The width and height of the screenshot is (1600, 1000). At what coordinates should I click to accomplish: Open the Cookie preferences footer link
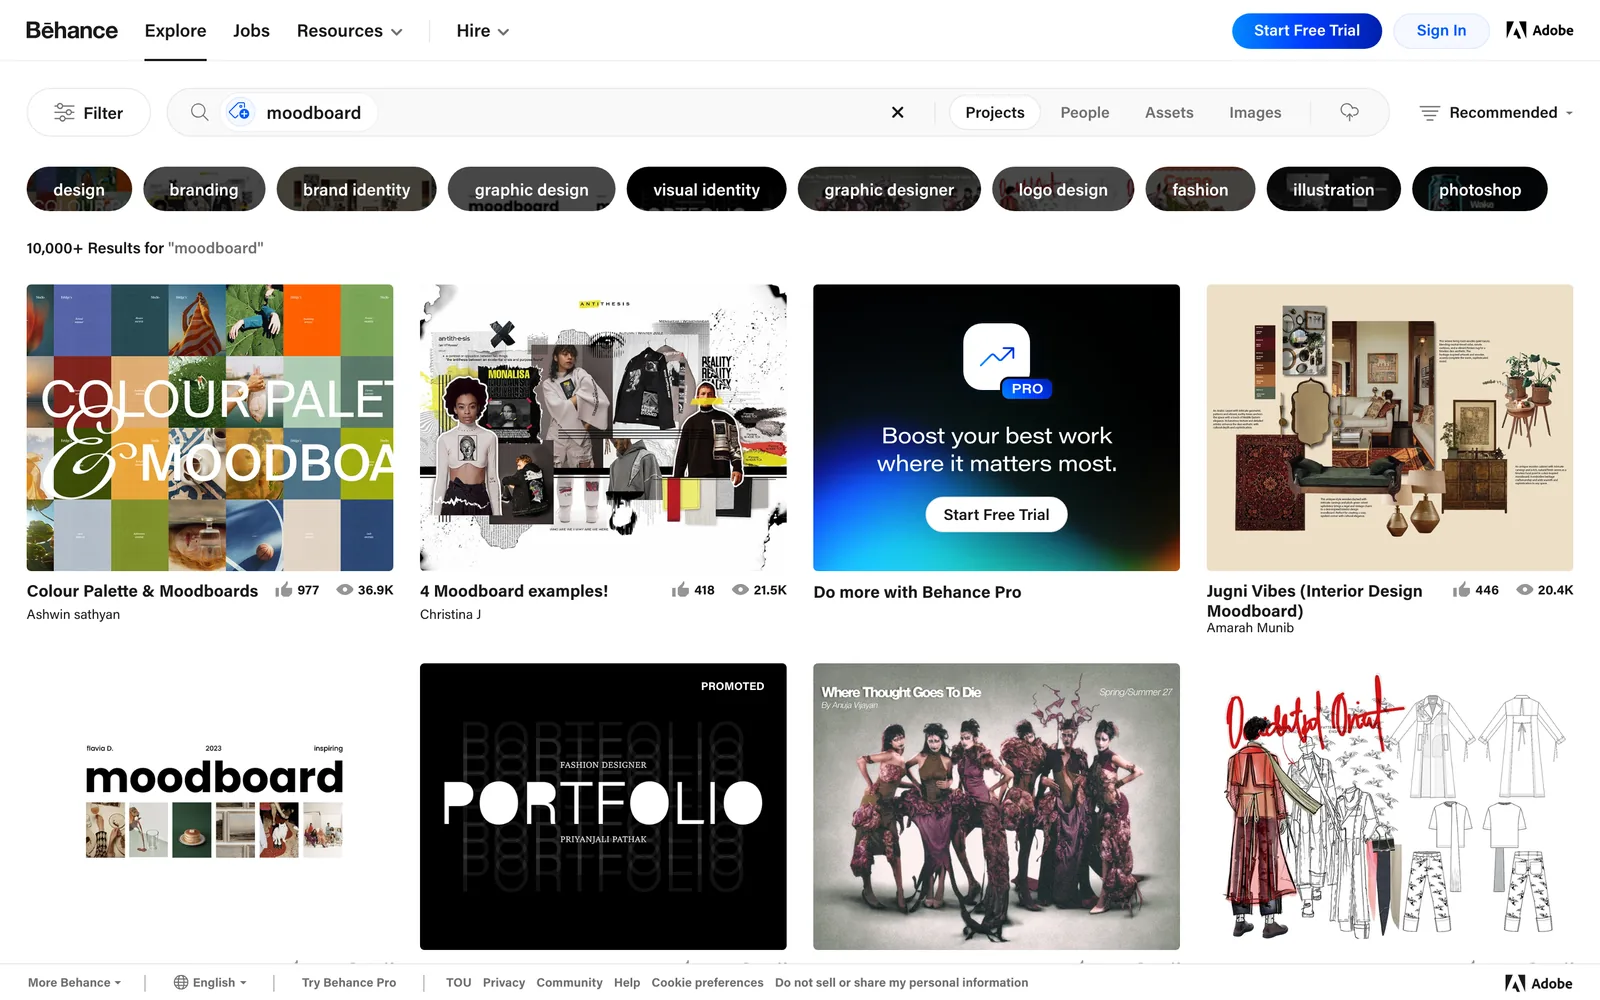[707, 982]
